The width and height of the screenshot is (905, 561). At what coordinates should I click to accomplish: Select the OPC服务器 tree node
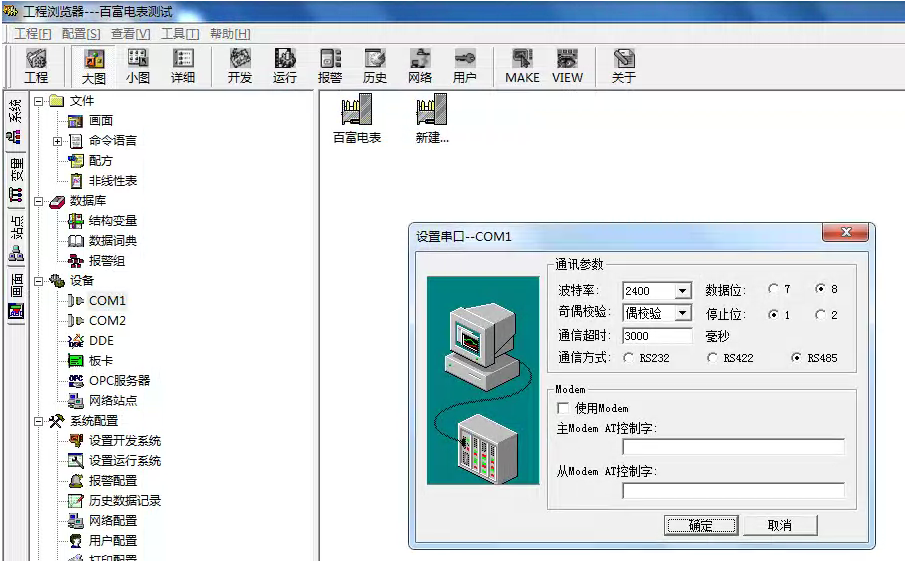coord(119,380)
